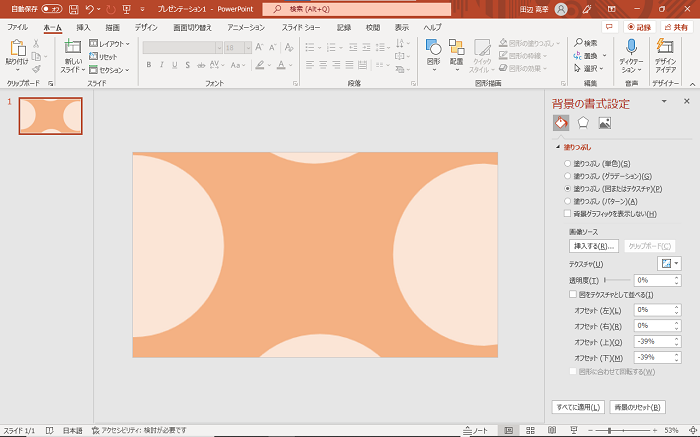The height and width of the screenshot is (437, 700).
Task: Open Design Ideas (デザインアイデア) in the ribbon
Action: [x=665, y=48]
